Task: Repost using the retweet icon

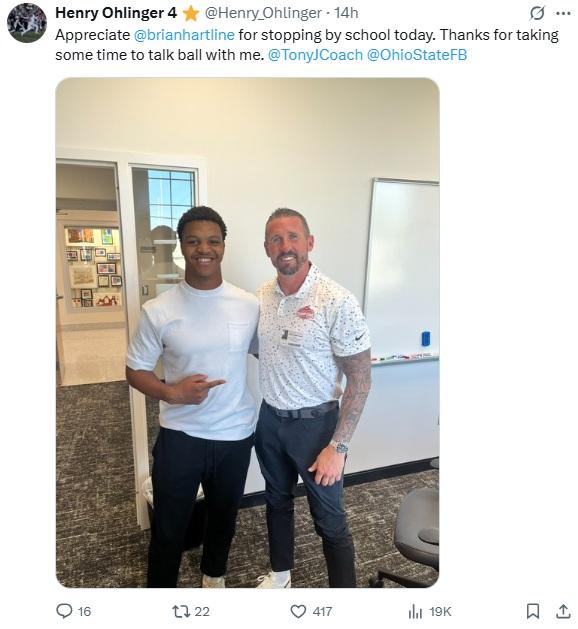Action: [x=181, y=611]
